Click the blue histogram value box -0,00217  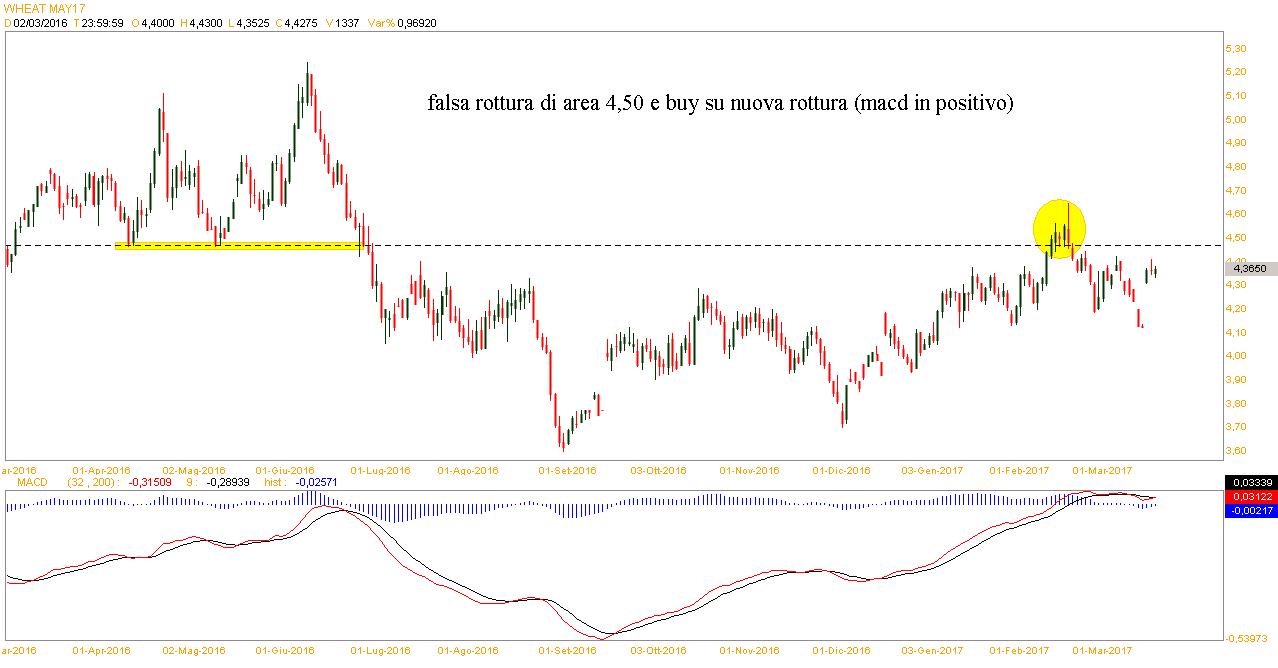[x=1250, y=511]
